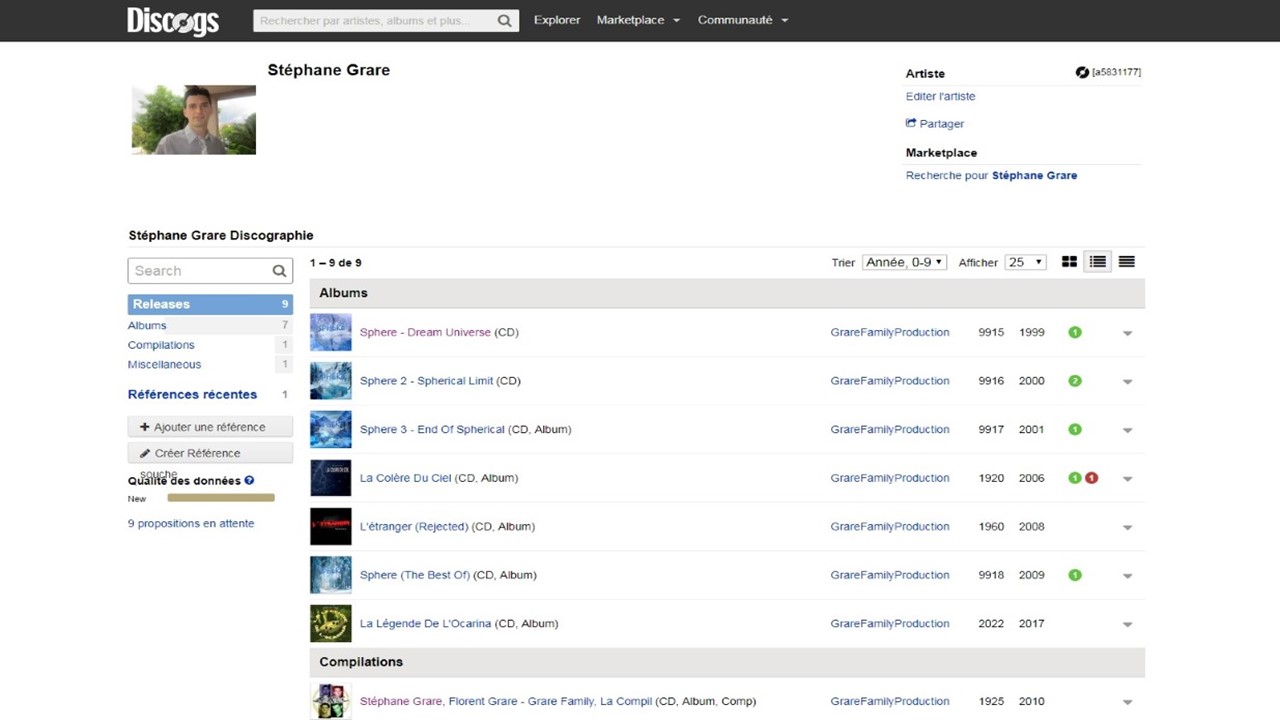1280x720 pixels.
Task: Click green badge on La Colère Du Ciel row
Action: point(1075,478)
